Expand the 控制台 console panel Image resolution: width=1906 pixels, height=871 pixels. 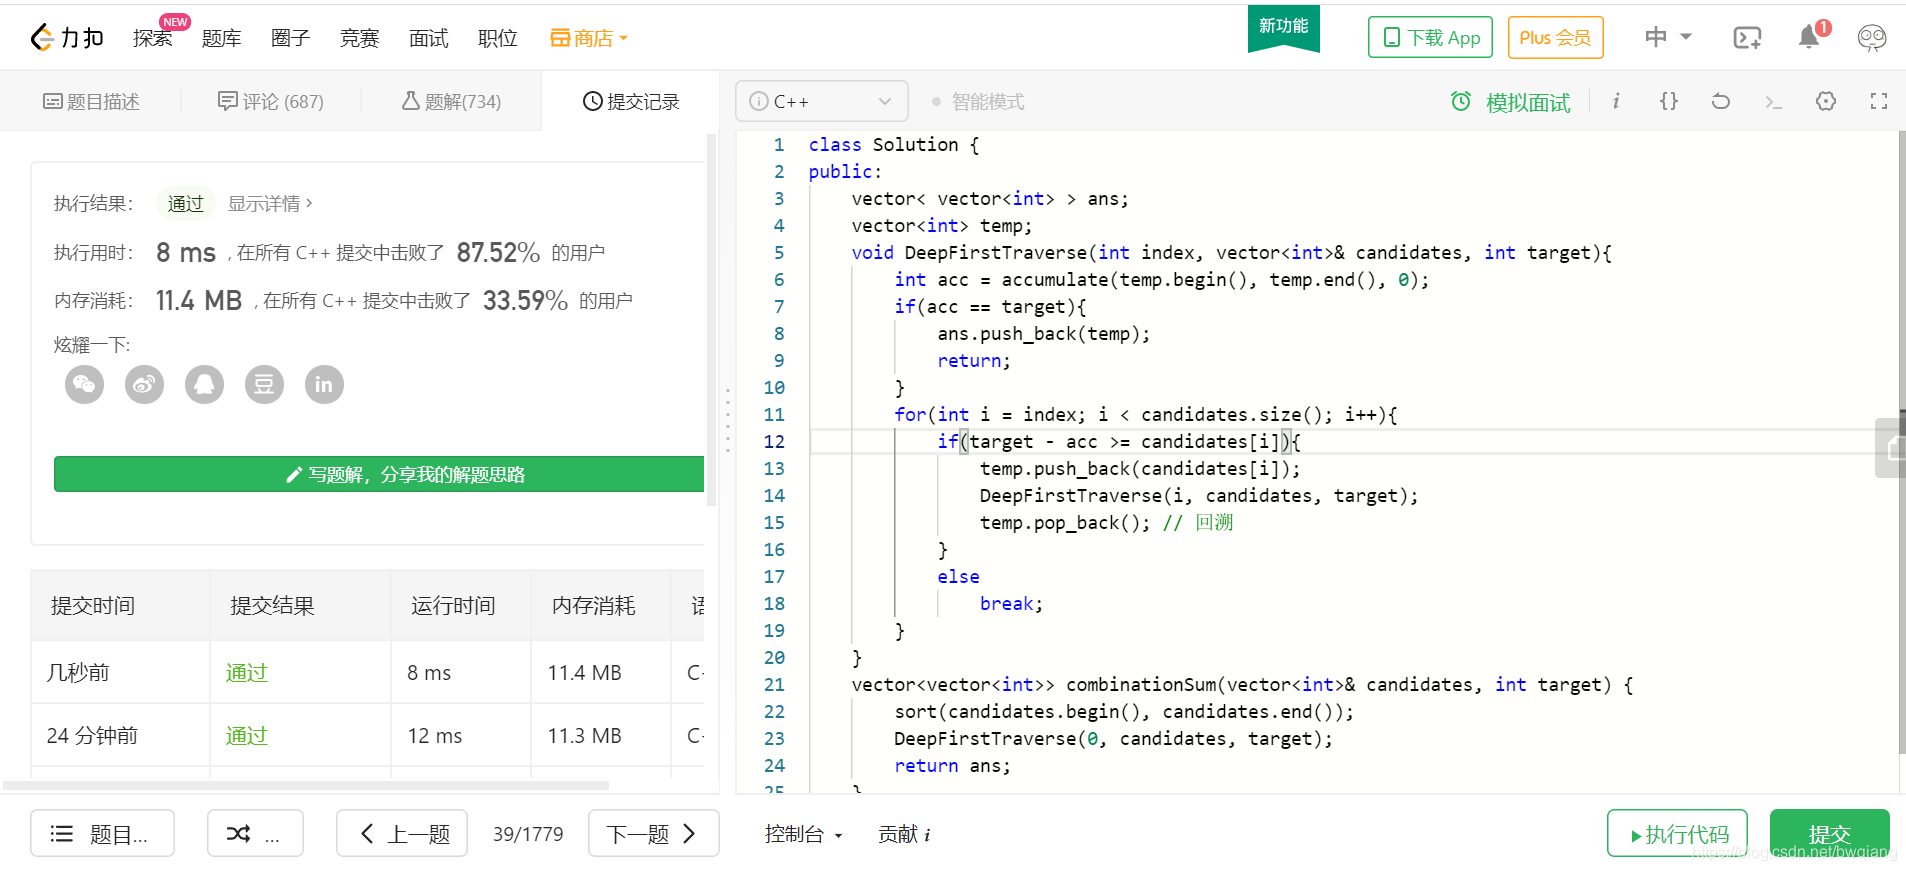click(x=803, y=834)
